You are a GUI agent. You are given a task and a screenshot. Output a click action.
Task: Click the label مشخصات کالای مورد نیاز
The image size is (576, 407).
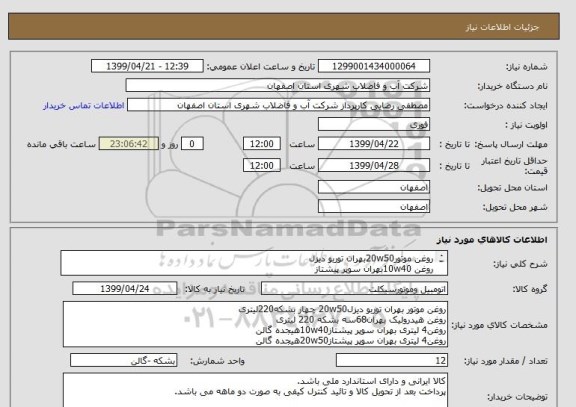[x=499, y=325]
